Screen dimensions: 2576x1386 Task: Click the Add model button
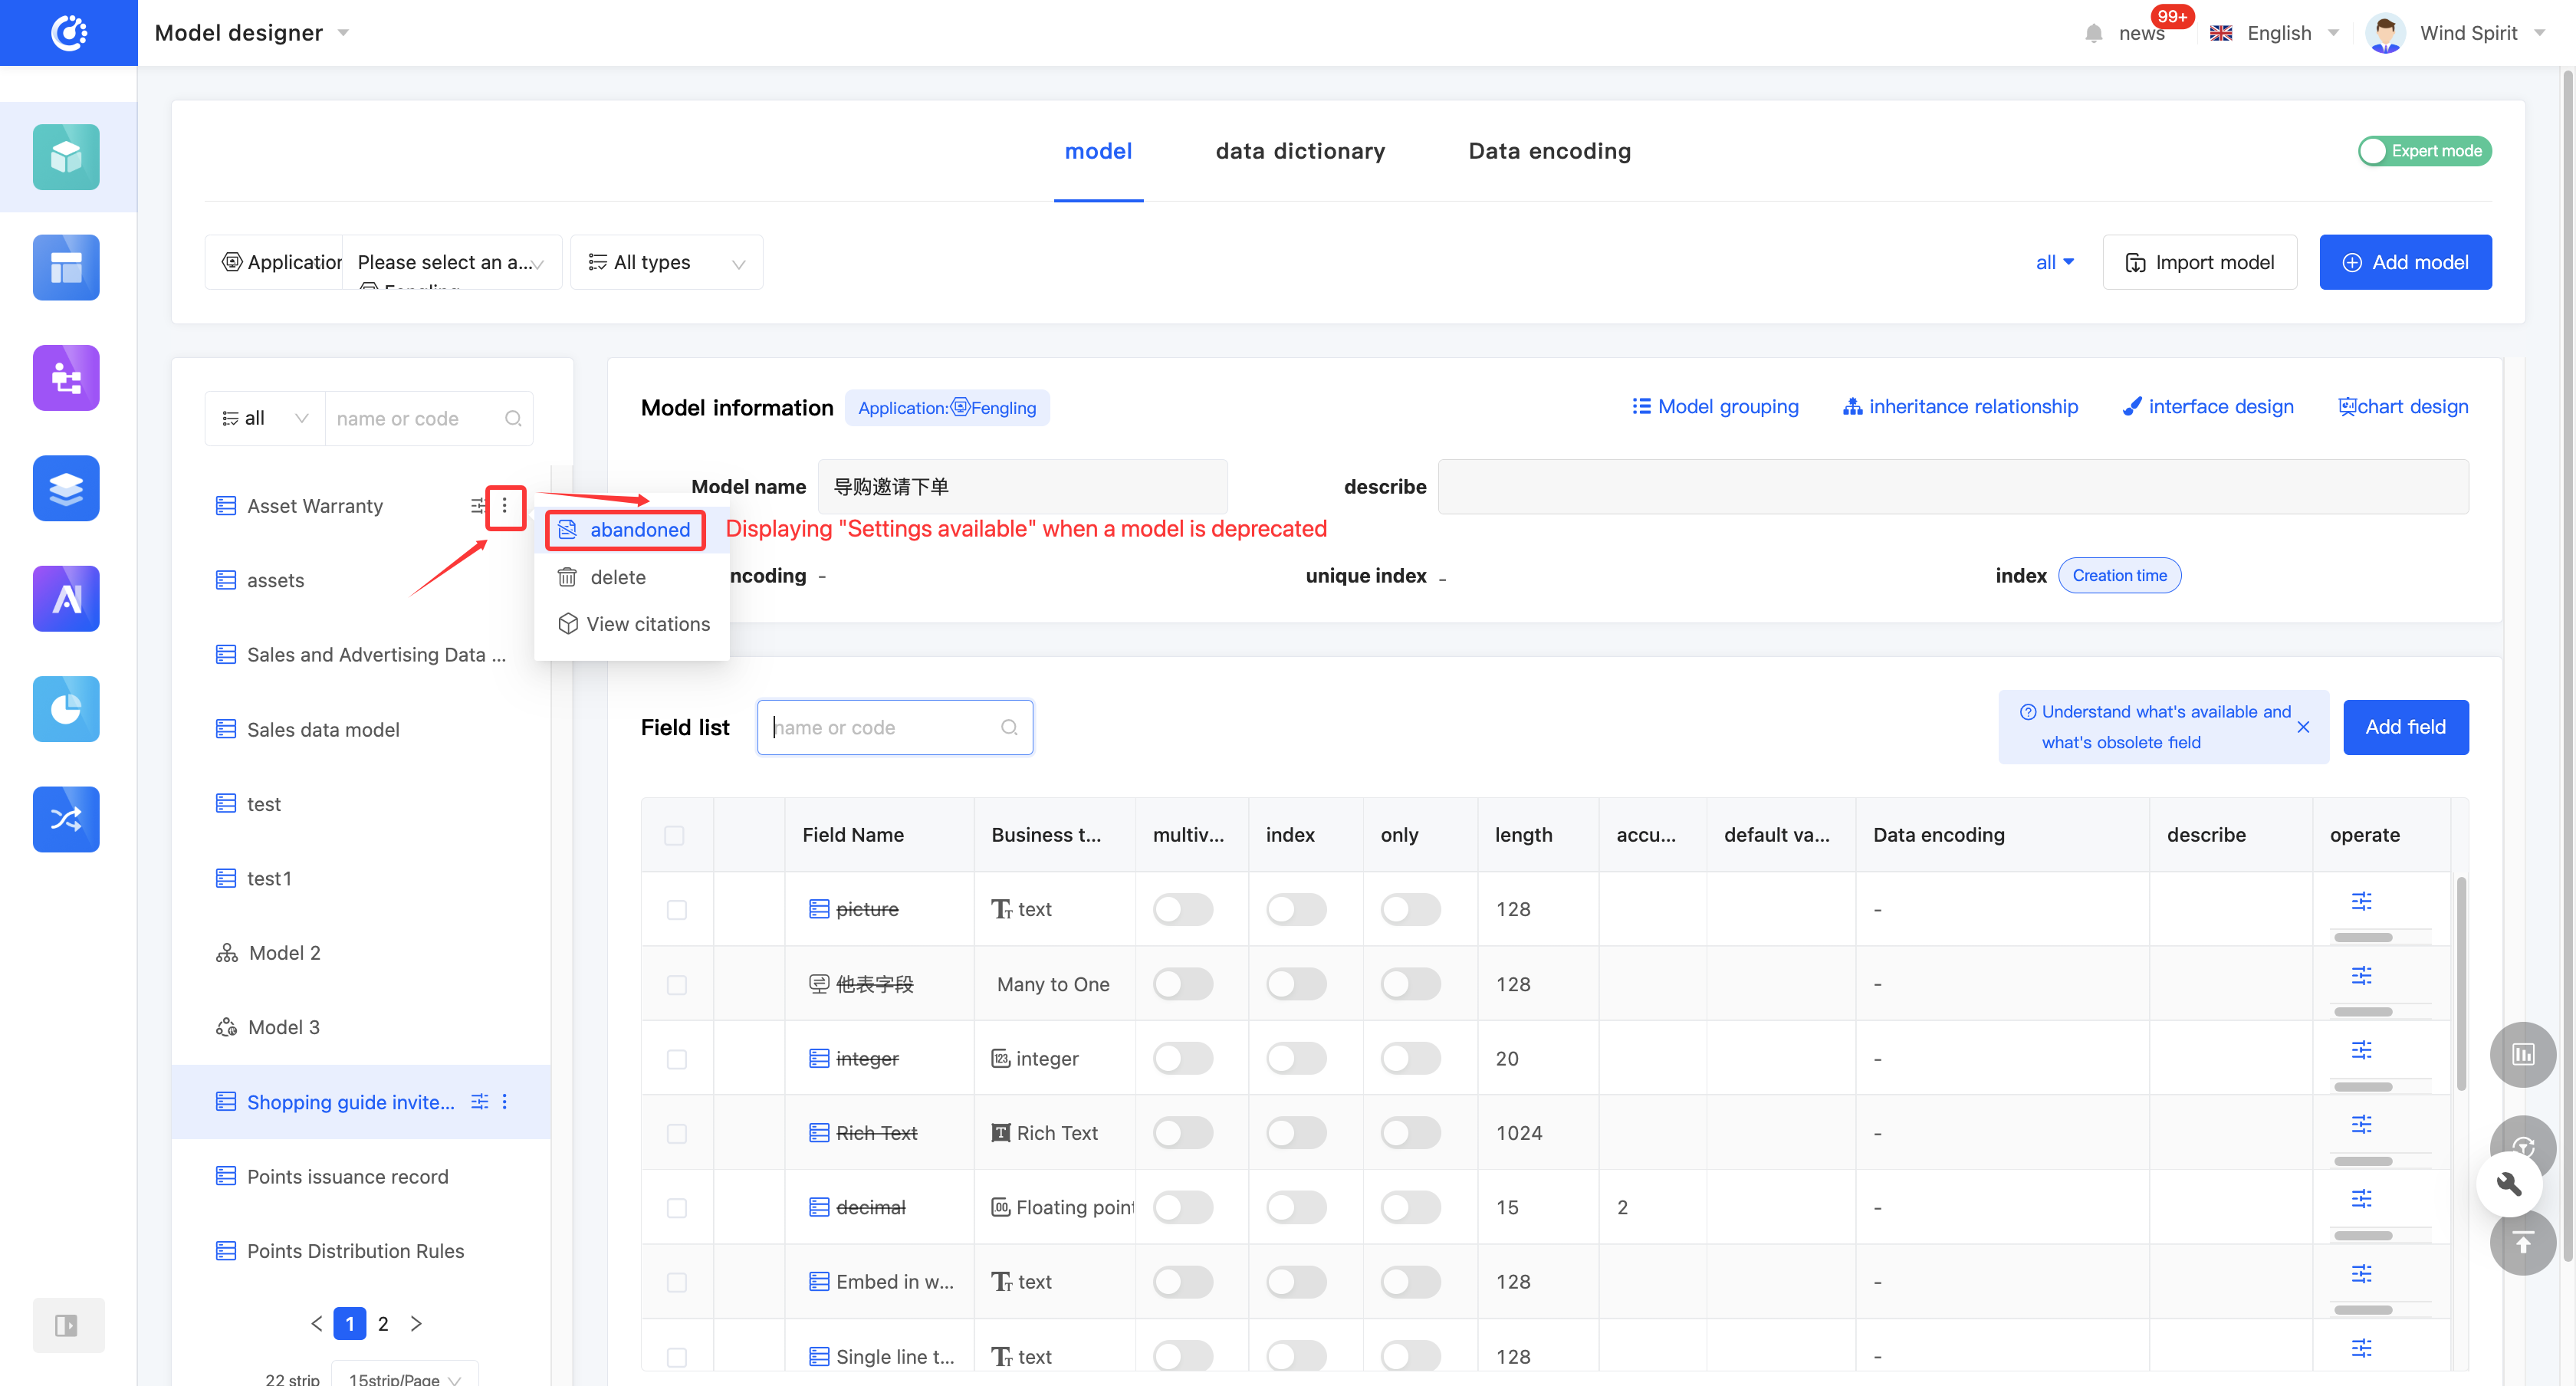(2404, 262)
